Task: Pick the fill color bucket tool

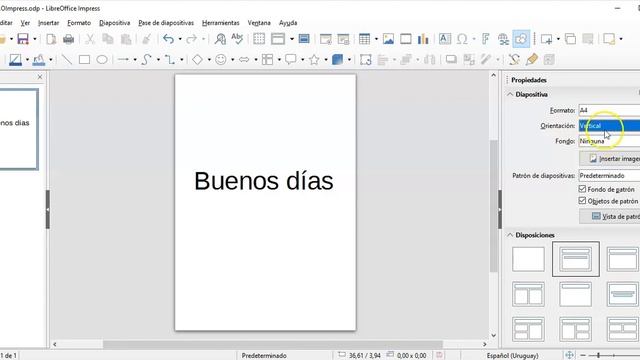Action: click(x=39, y=60)
